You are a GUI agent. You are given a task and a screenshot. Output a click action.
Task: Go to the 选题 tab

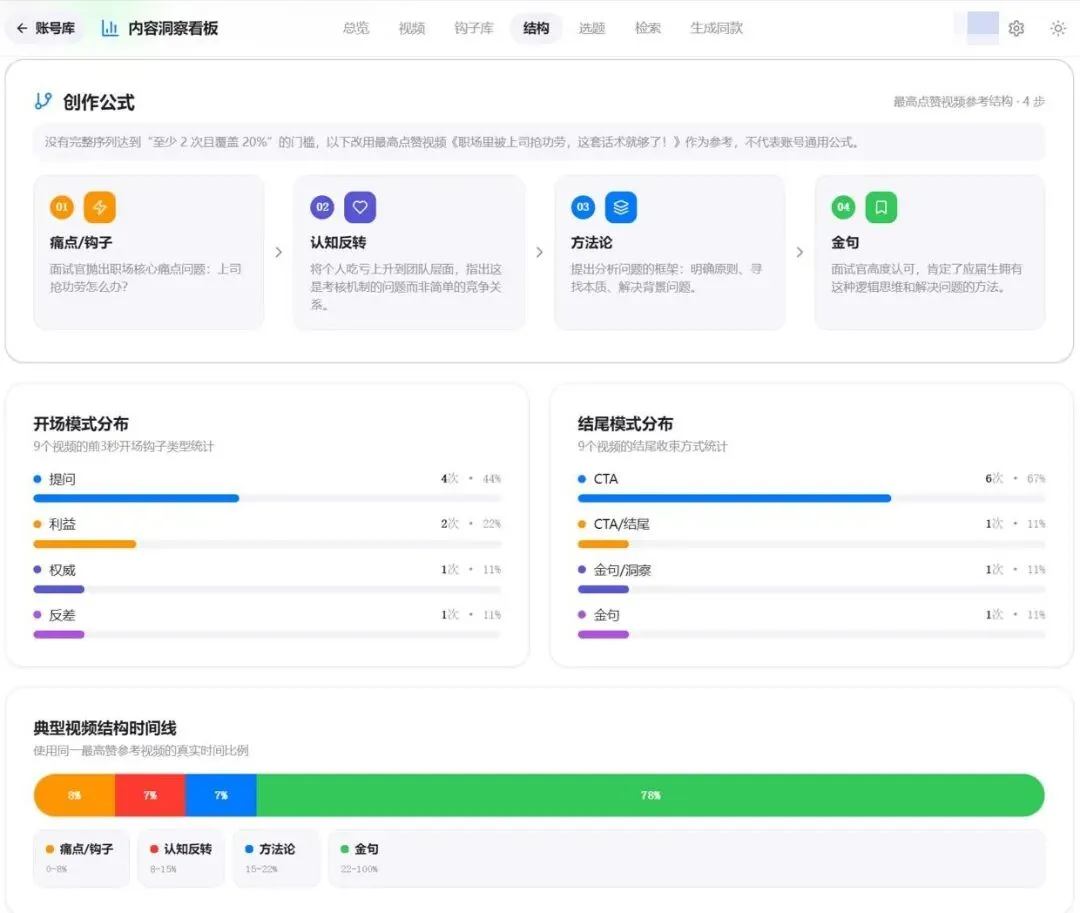(592, 28)
